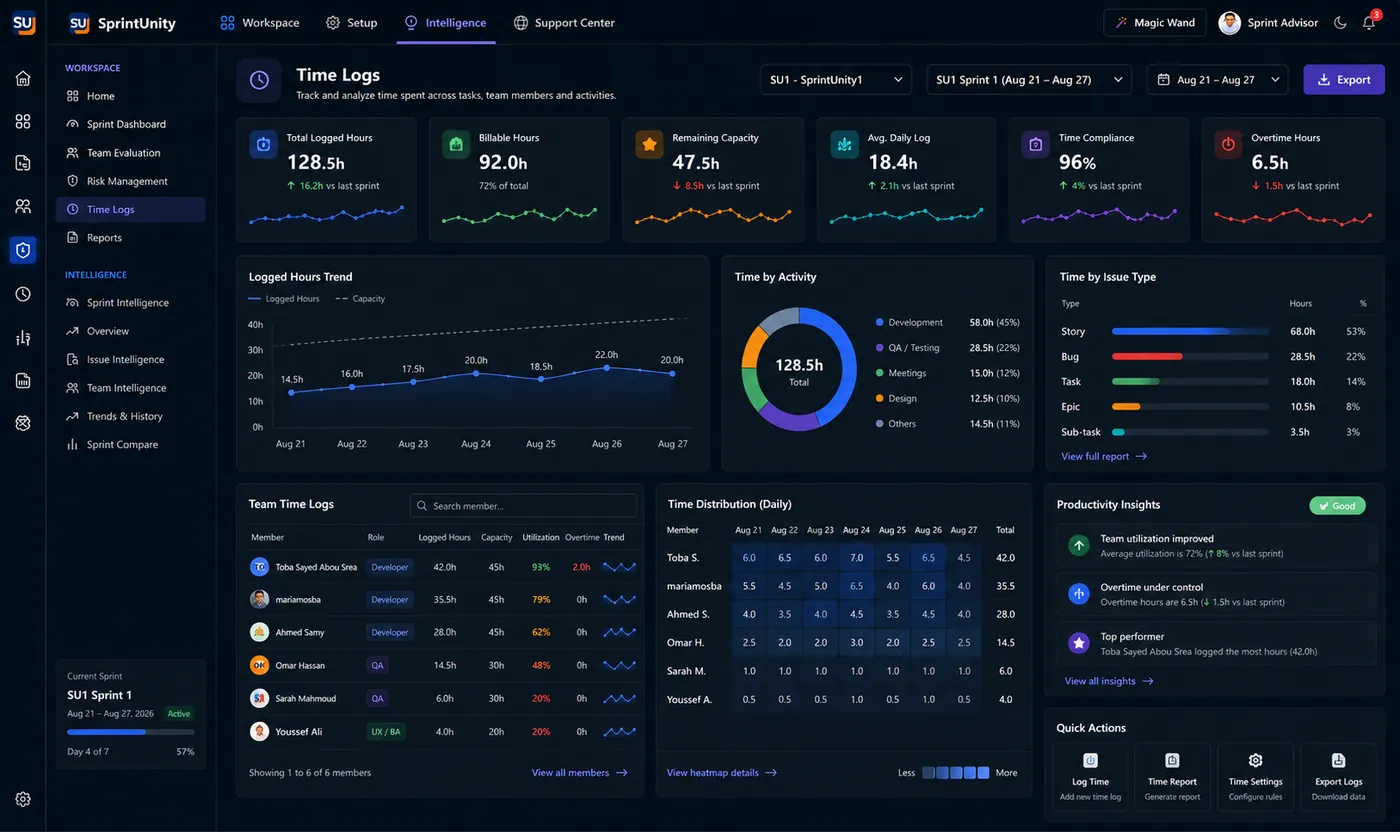This screenshot has width=1400, height=832.
Task: Click the Active sprint status badge
Action: (x=179, y=714)
